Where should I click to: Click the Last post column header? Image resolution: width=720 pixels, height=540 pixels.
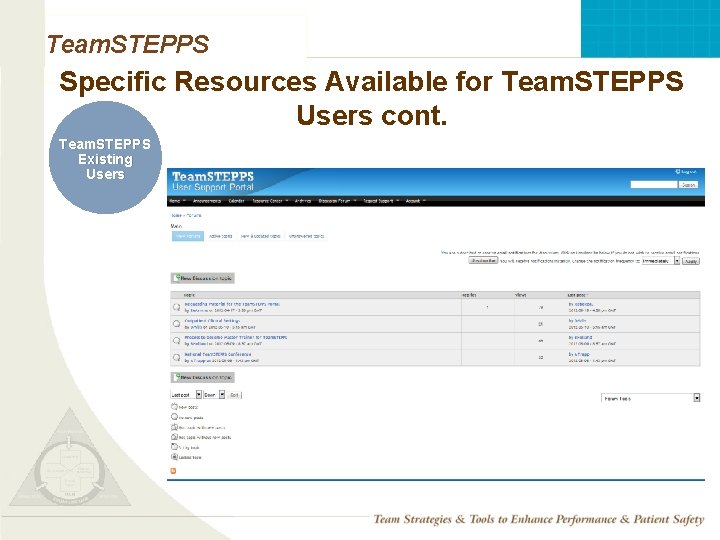[577, 295]
